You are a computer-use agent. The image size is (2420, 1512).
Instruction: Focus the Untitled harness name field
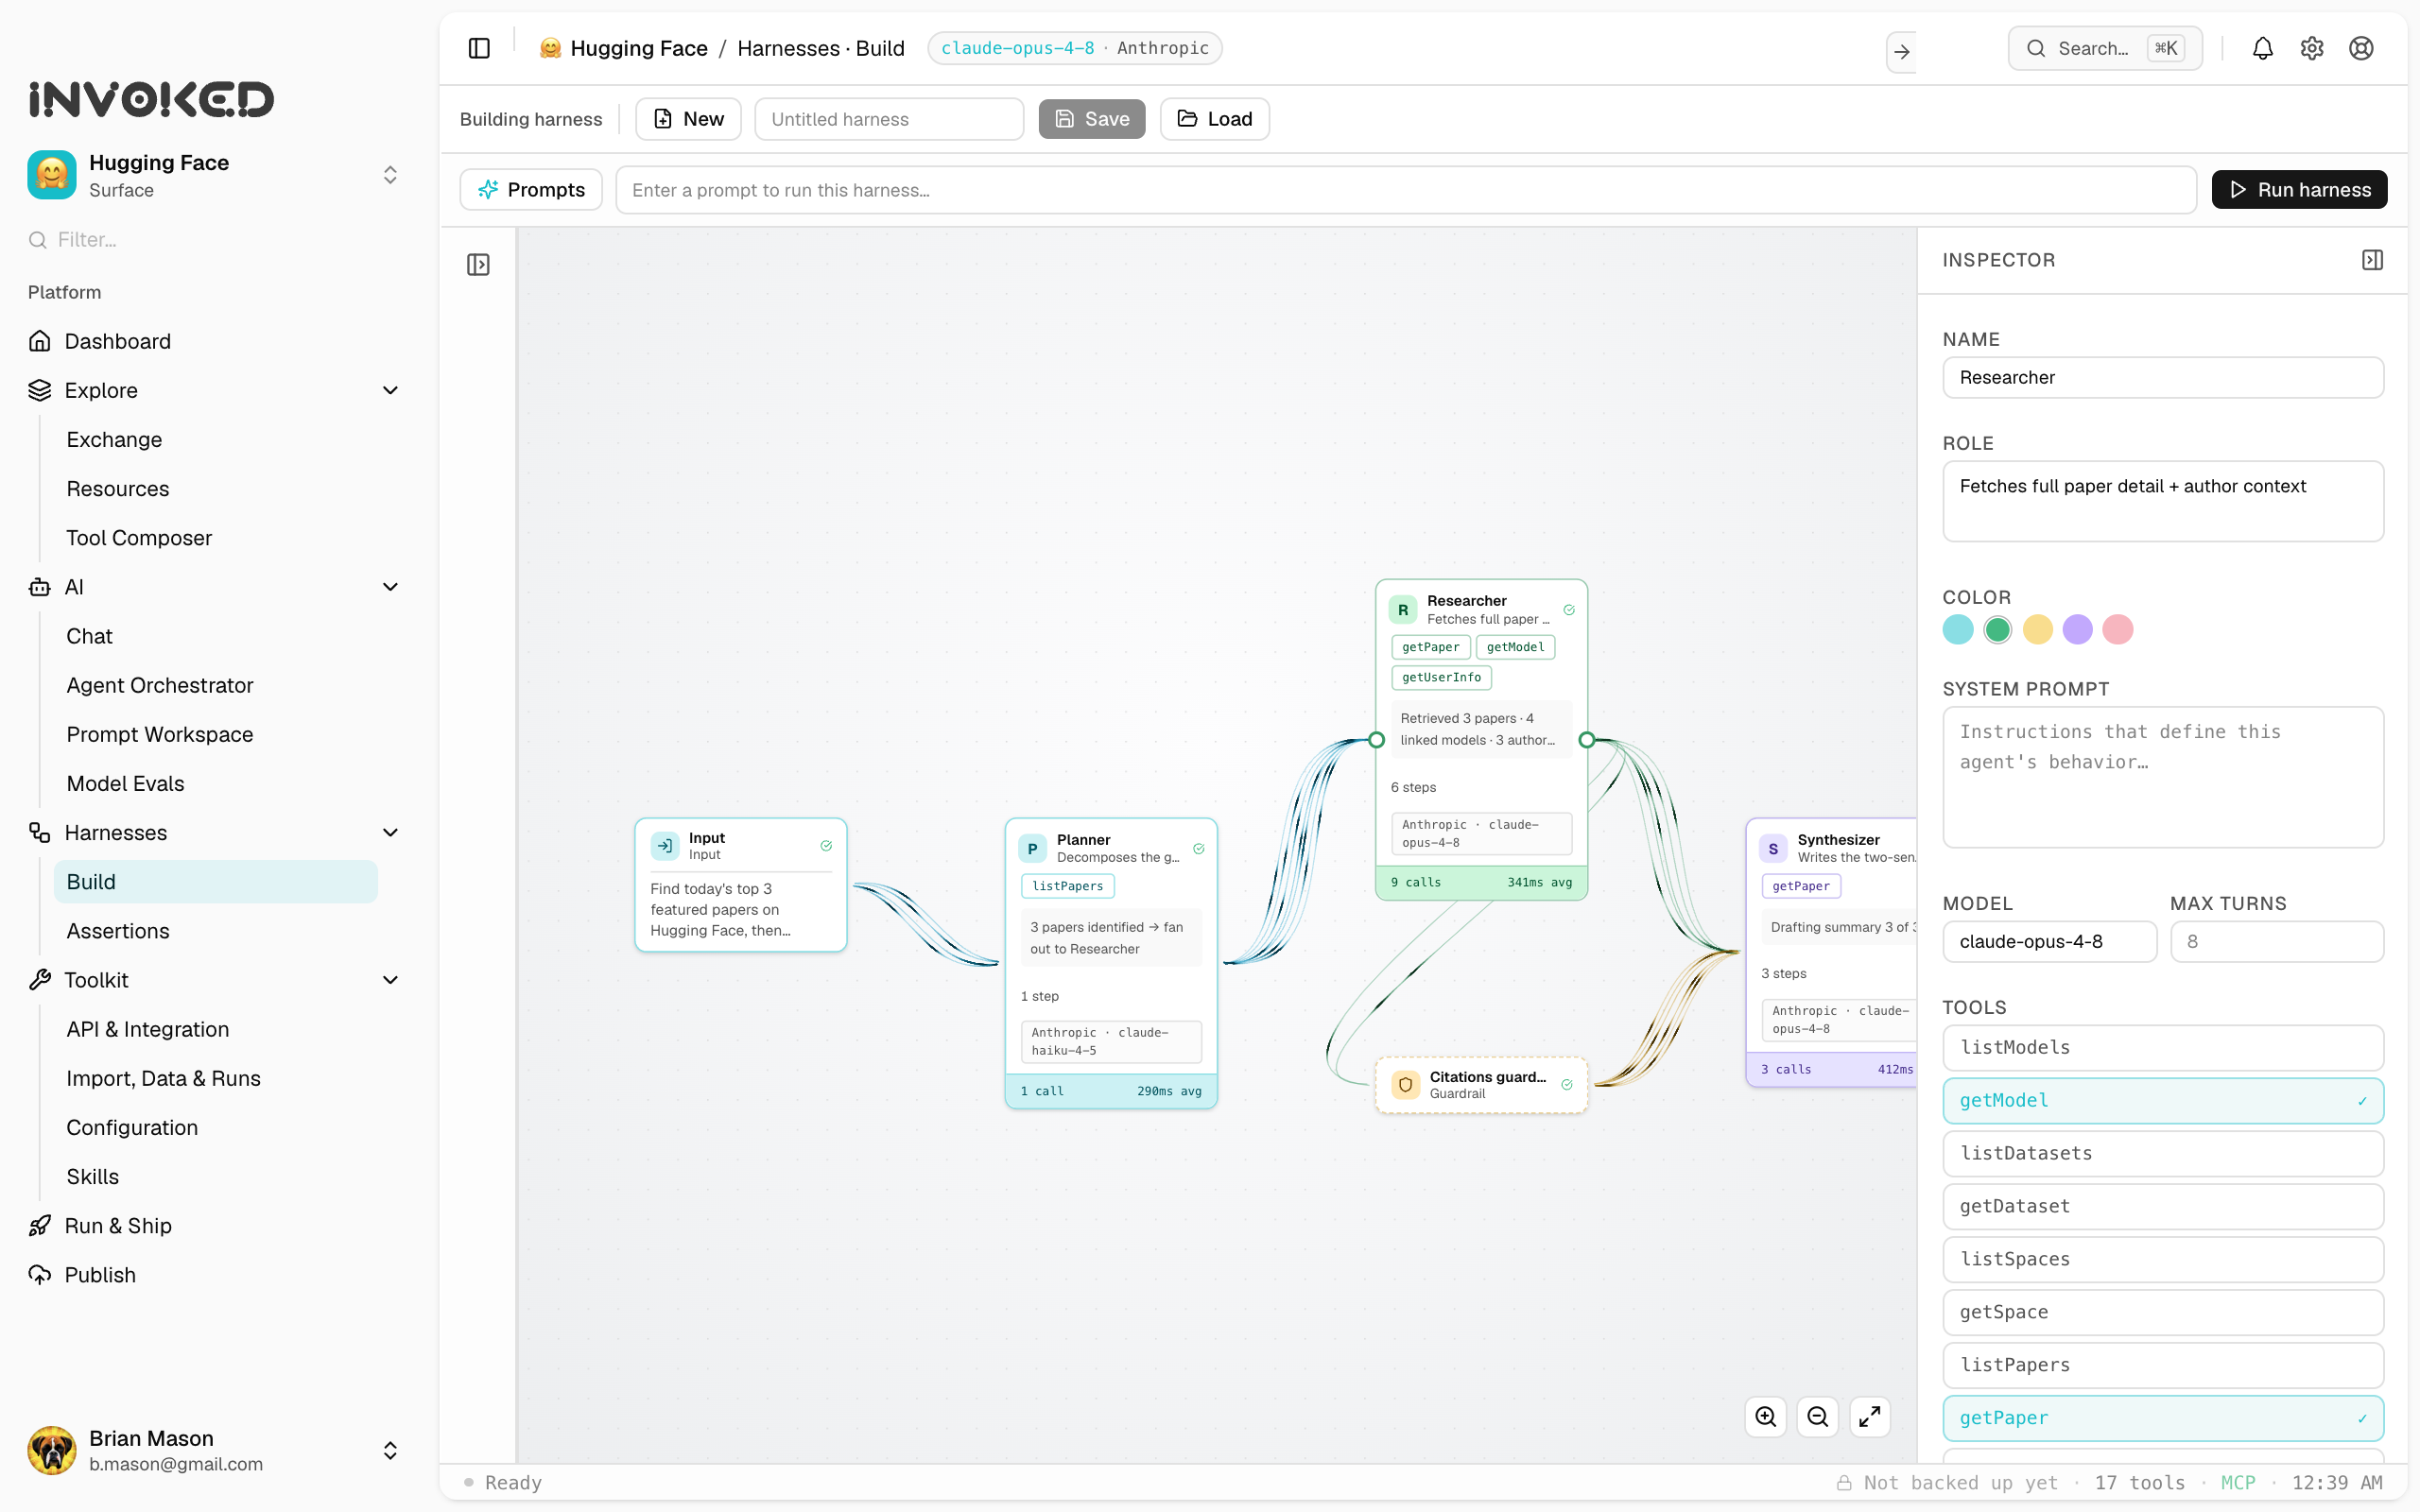(x=889, y=119)
